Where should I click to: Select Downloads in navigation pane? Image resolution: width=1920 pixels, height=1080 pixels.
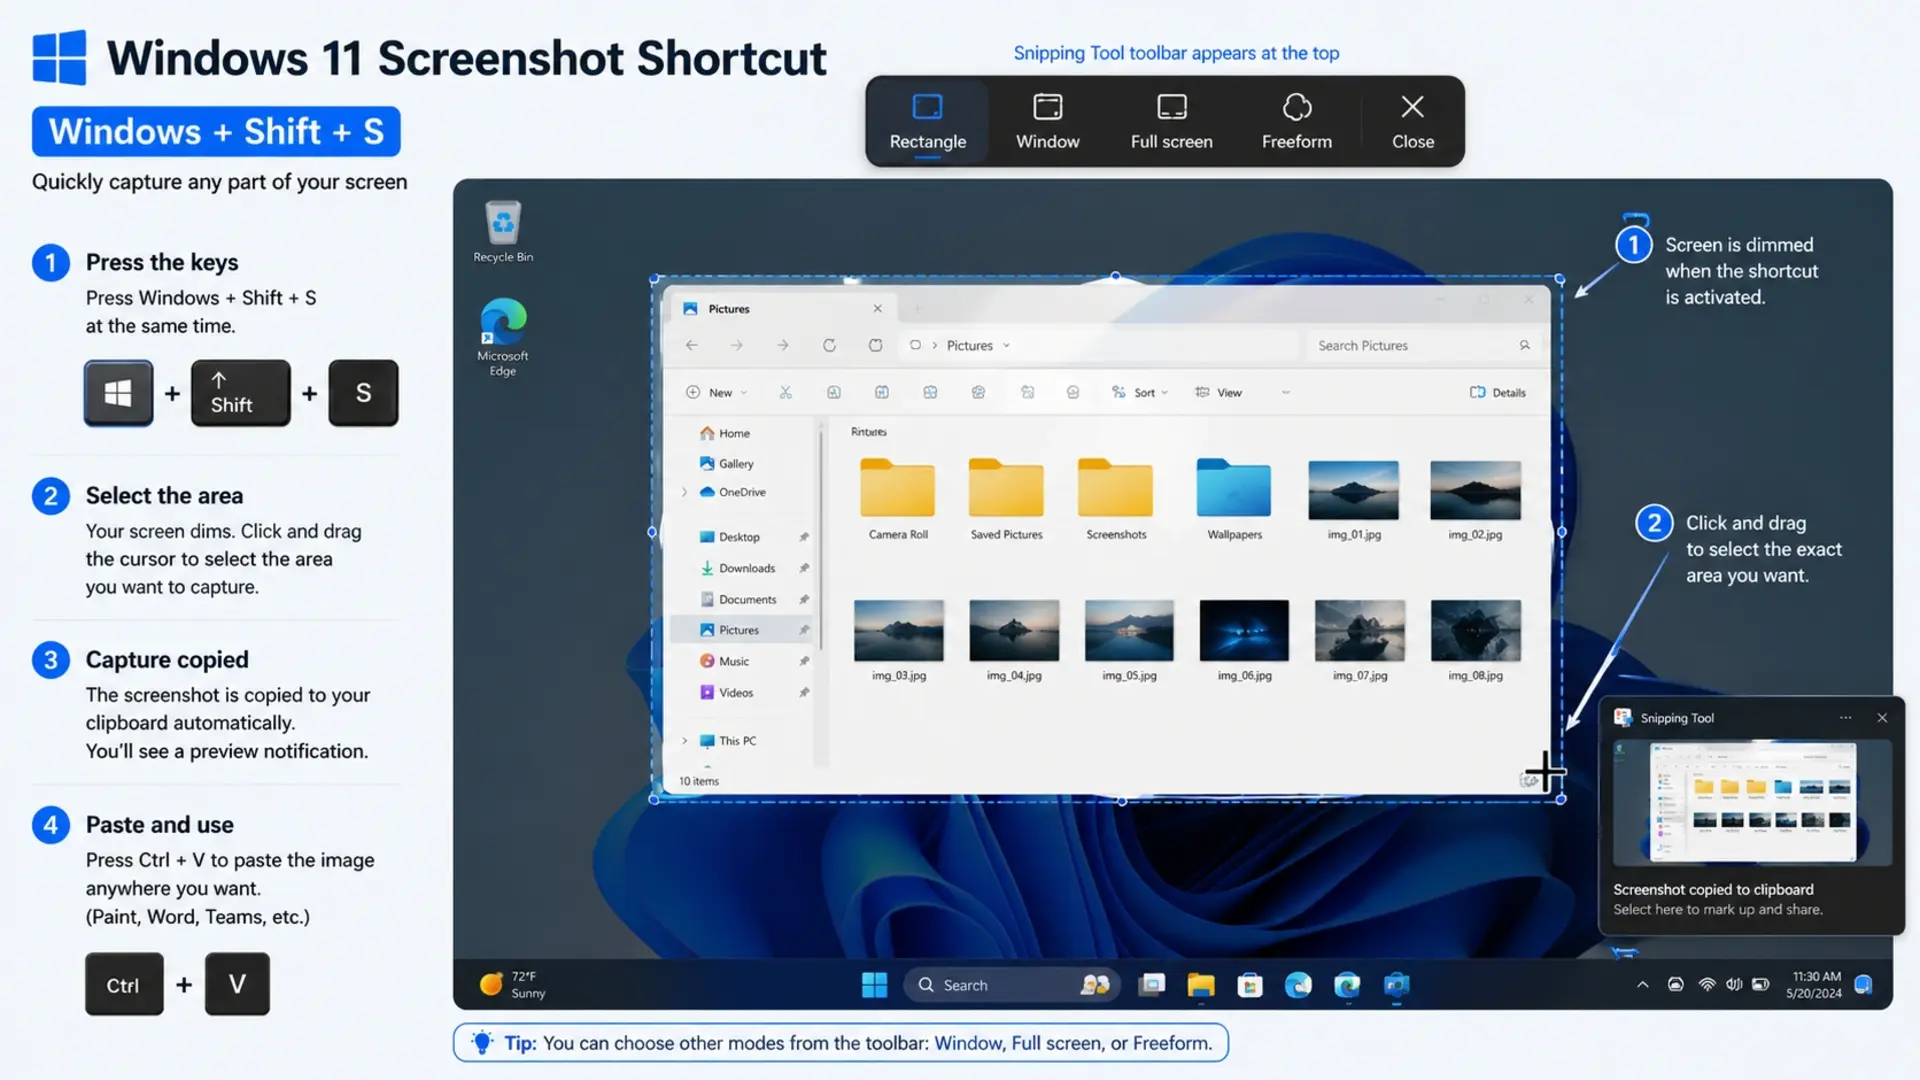point(746,568)
